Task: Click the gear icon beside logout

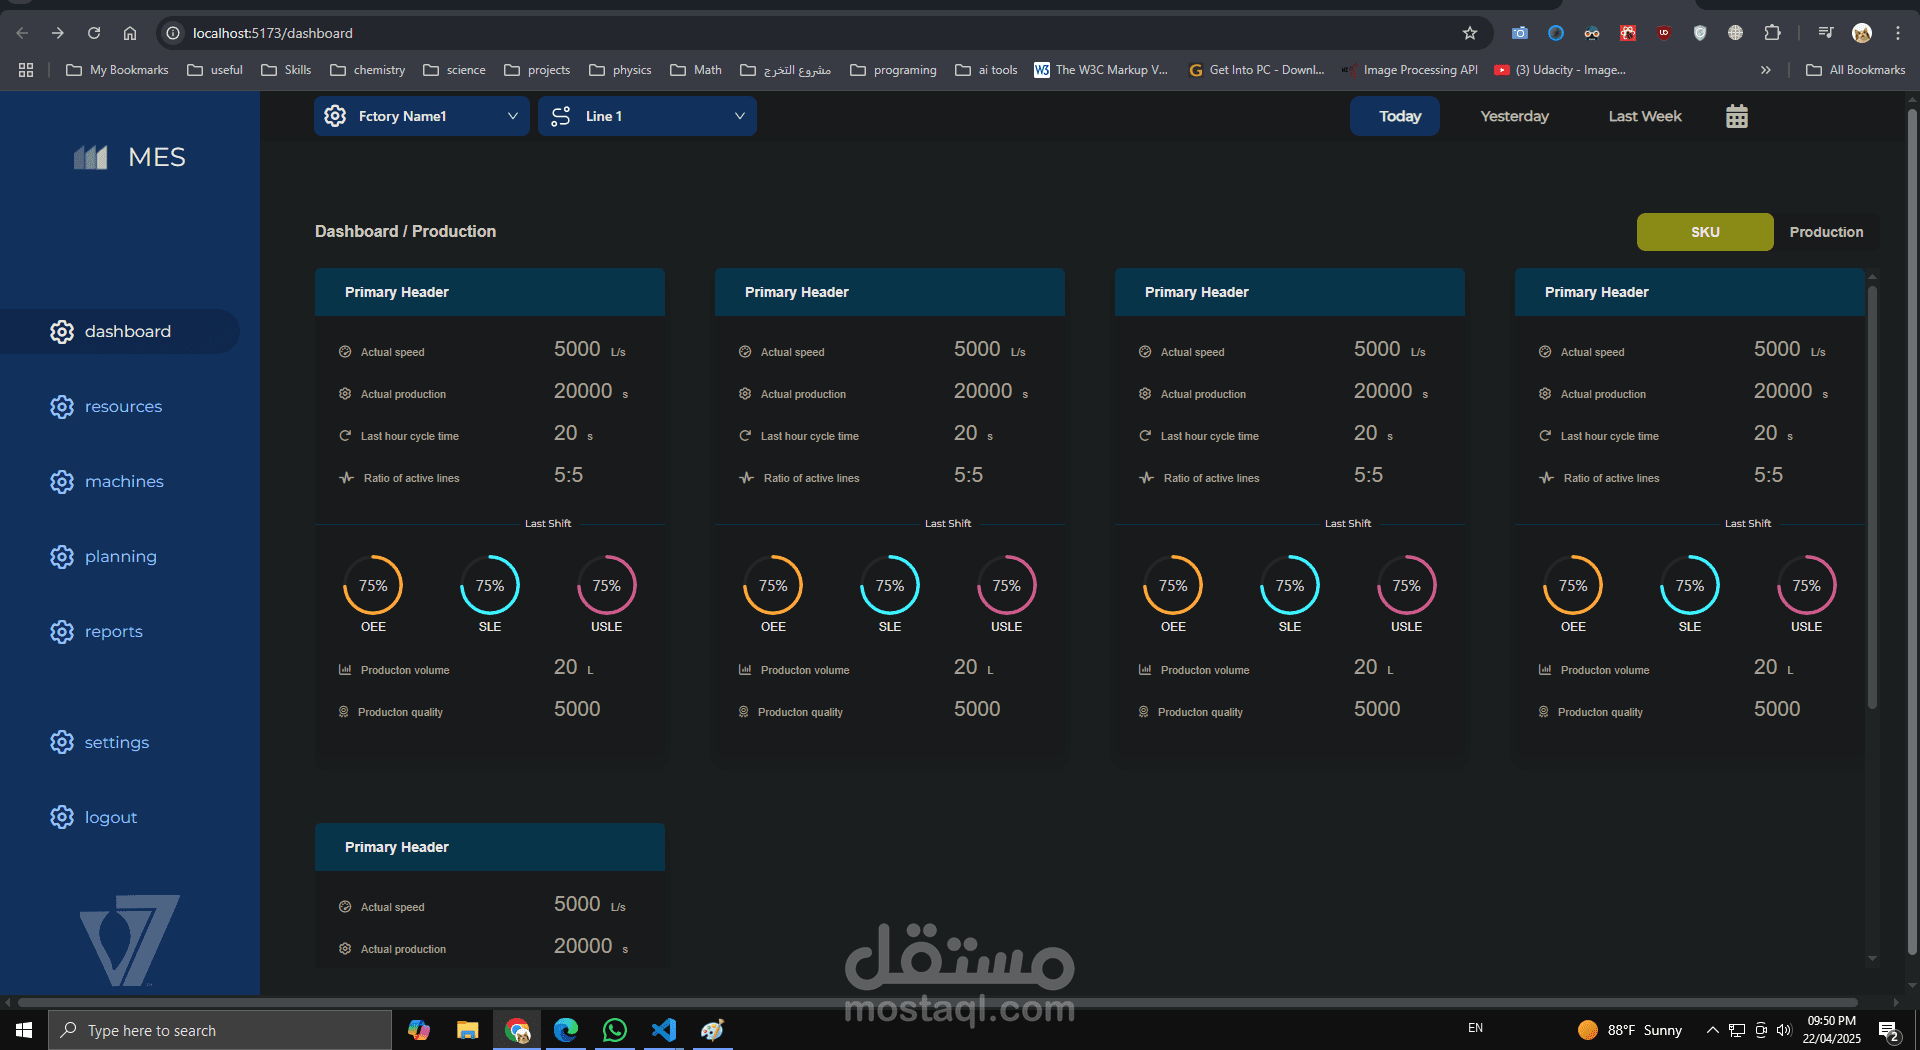Action: pyautogui.click(x=62, y=817)
